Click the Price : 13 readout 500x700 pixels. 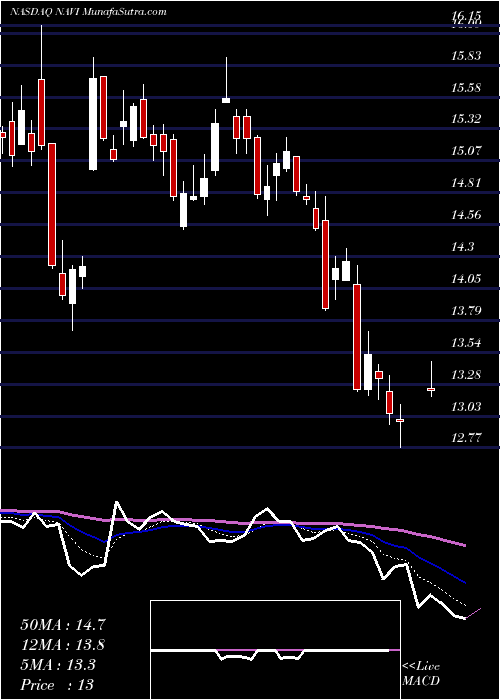coord(57,685)
